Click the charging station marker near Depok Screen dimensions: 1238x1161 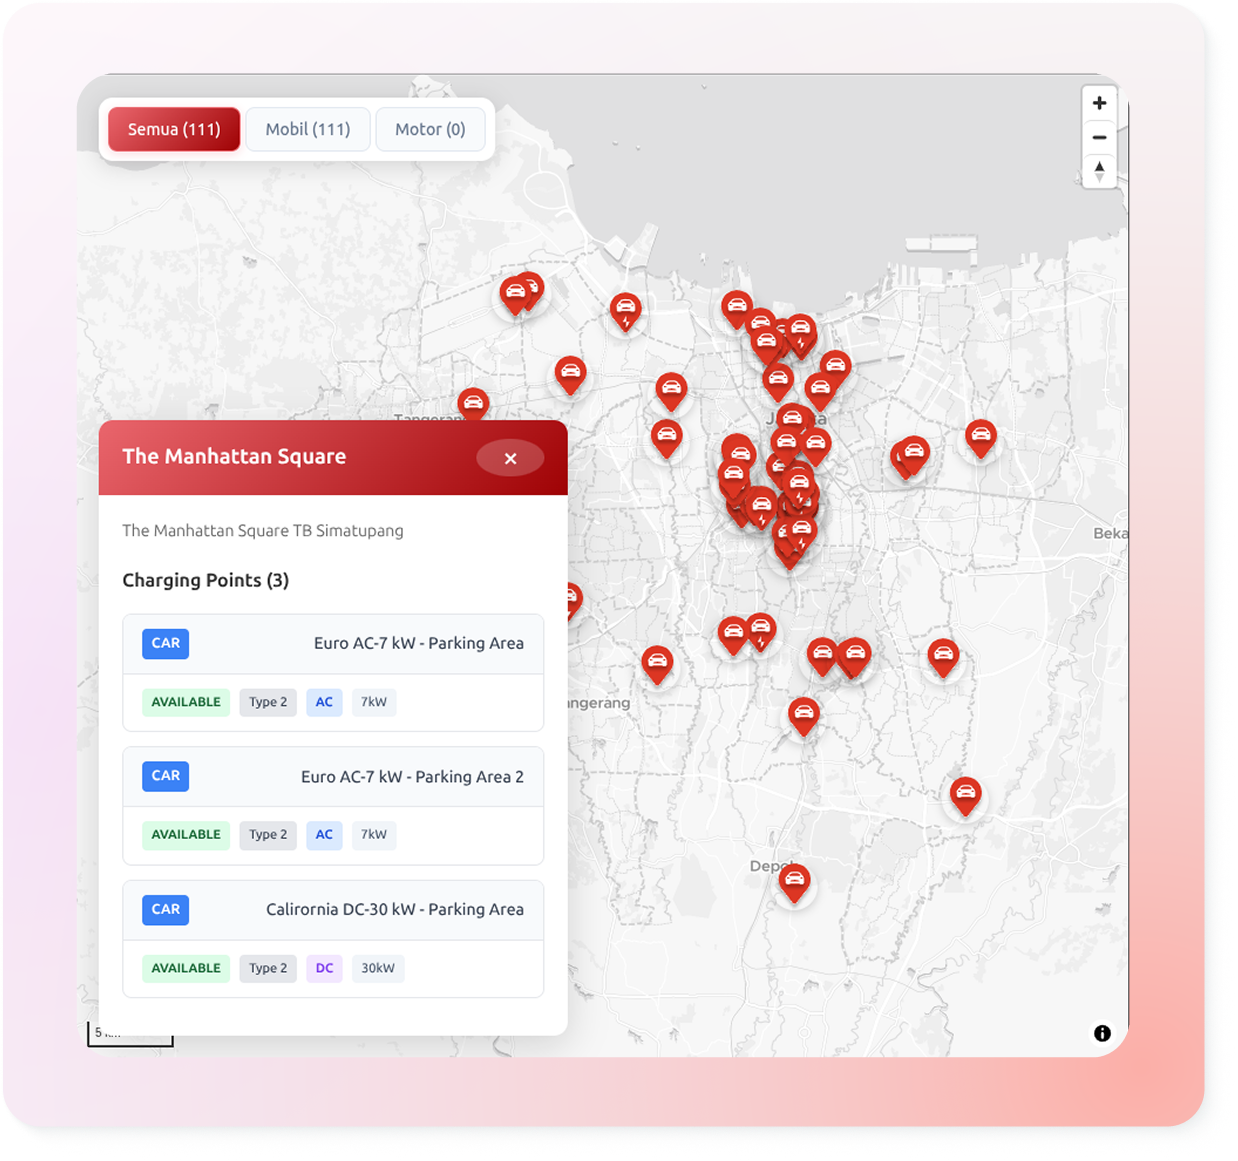coord(794,881)
